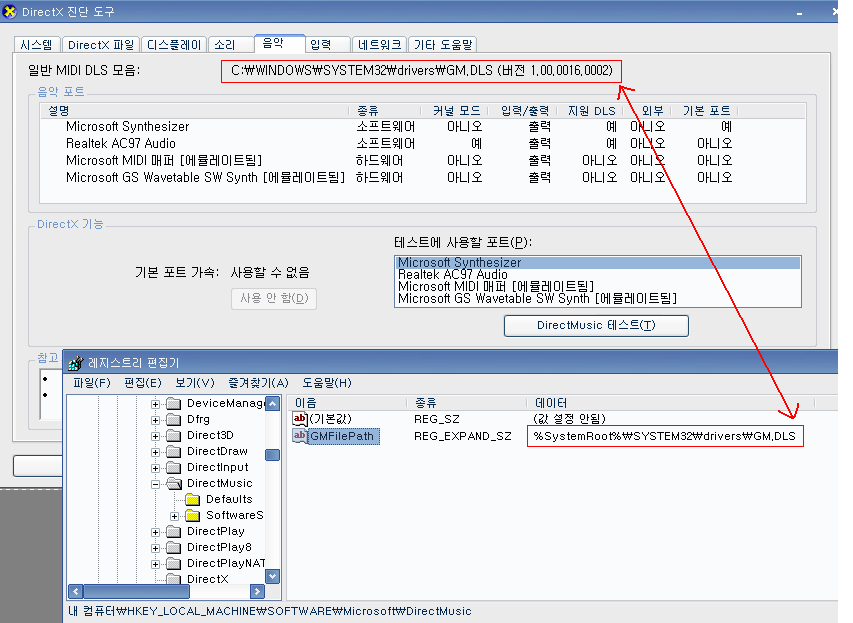Select the DirectDraw folder icon

tap(174, 452)
